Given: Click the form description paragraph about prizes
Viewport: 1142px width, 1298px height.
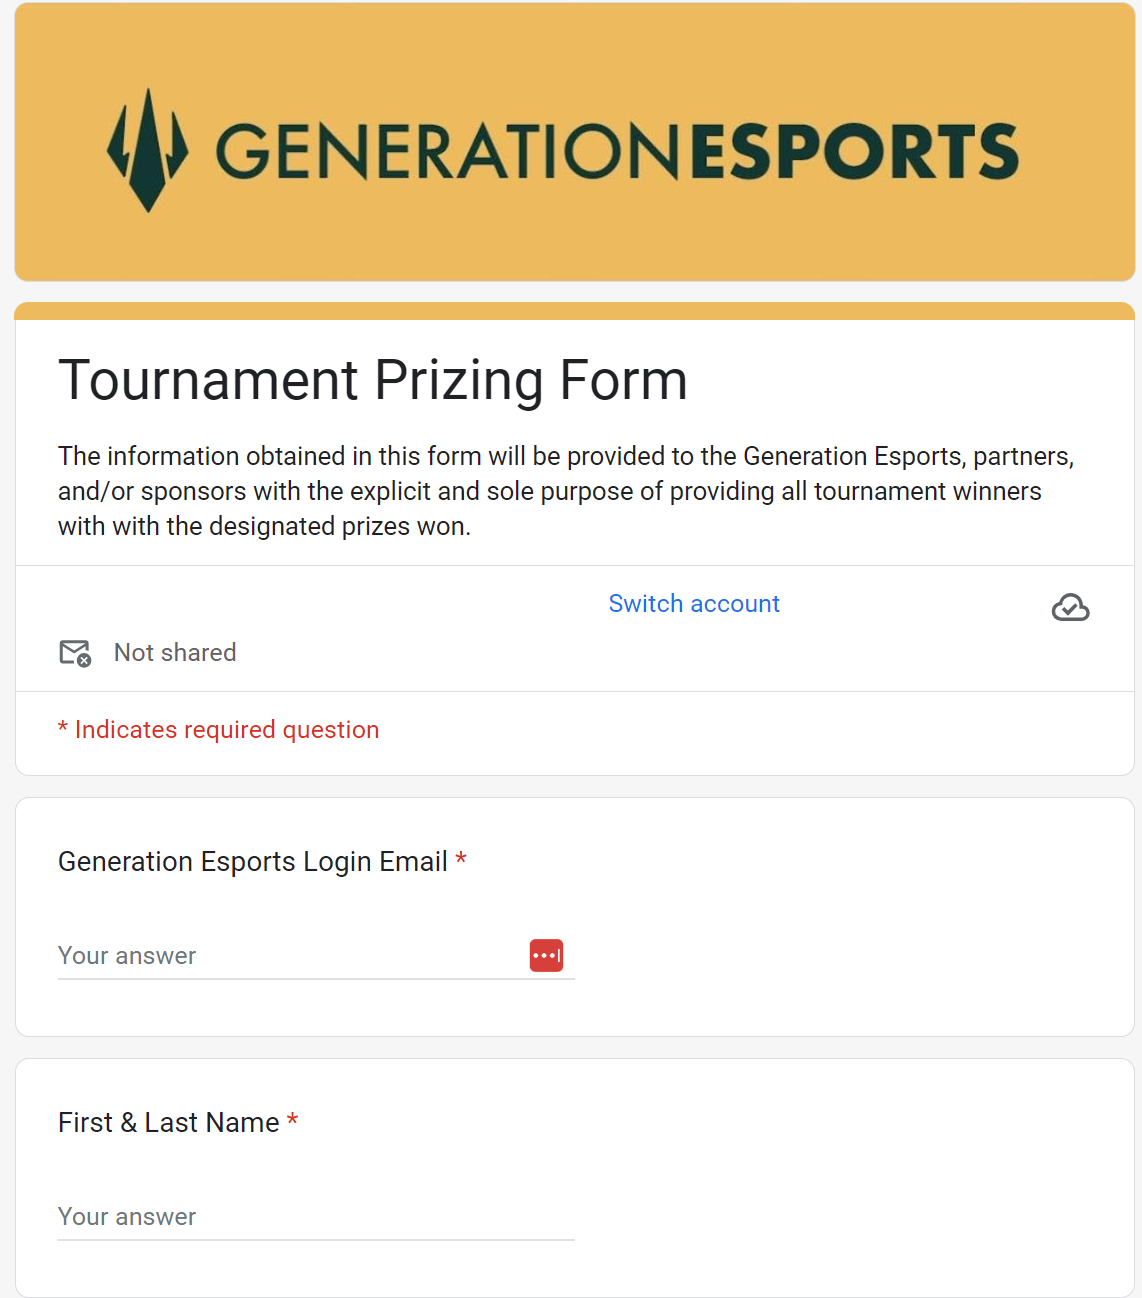Looking at the screenshot, I should click(566, 491).
